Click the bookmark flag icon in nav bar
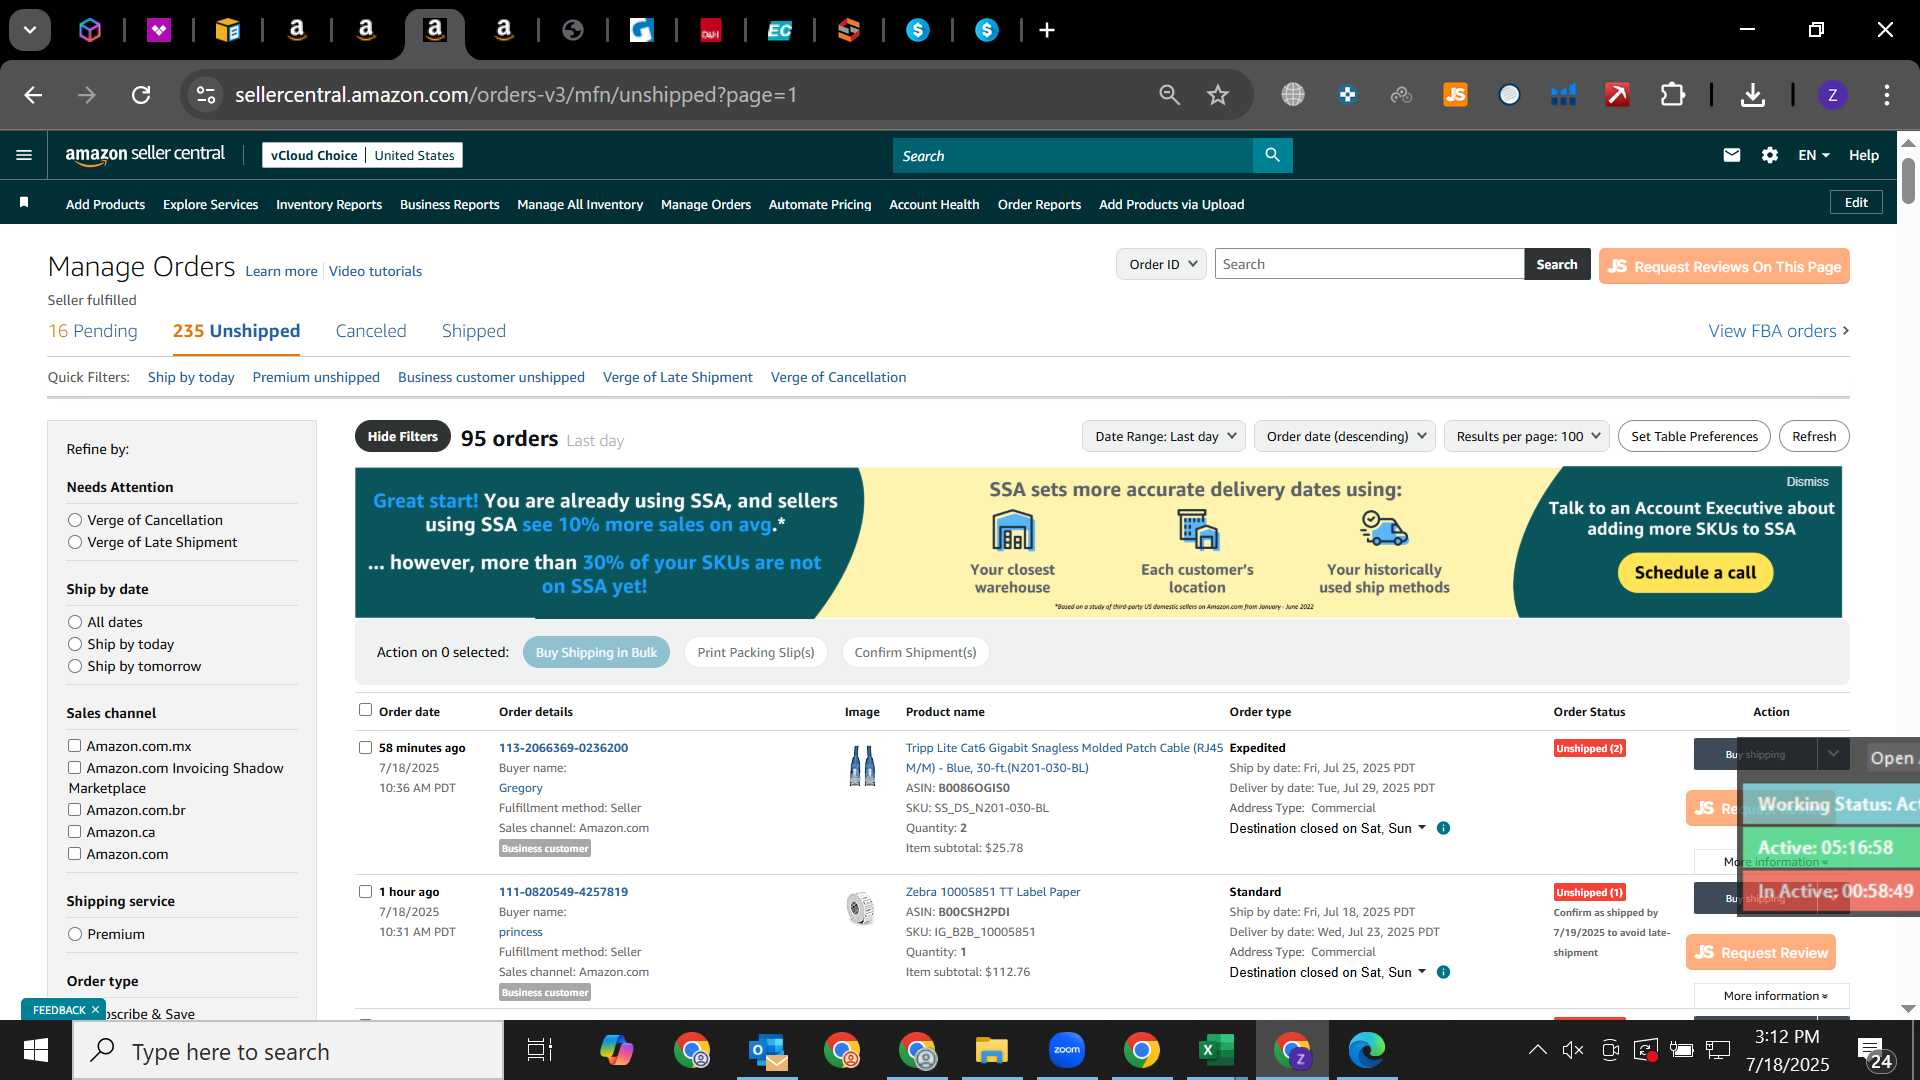Image resolution: width=1920 pixels, height=1080 pixels. (24, 203)
